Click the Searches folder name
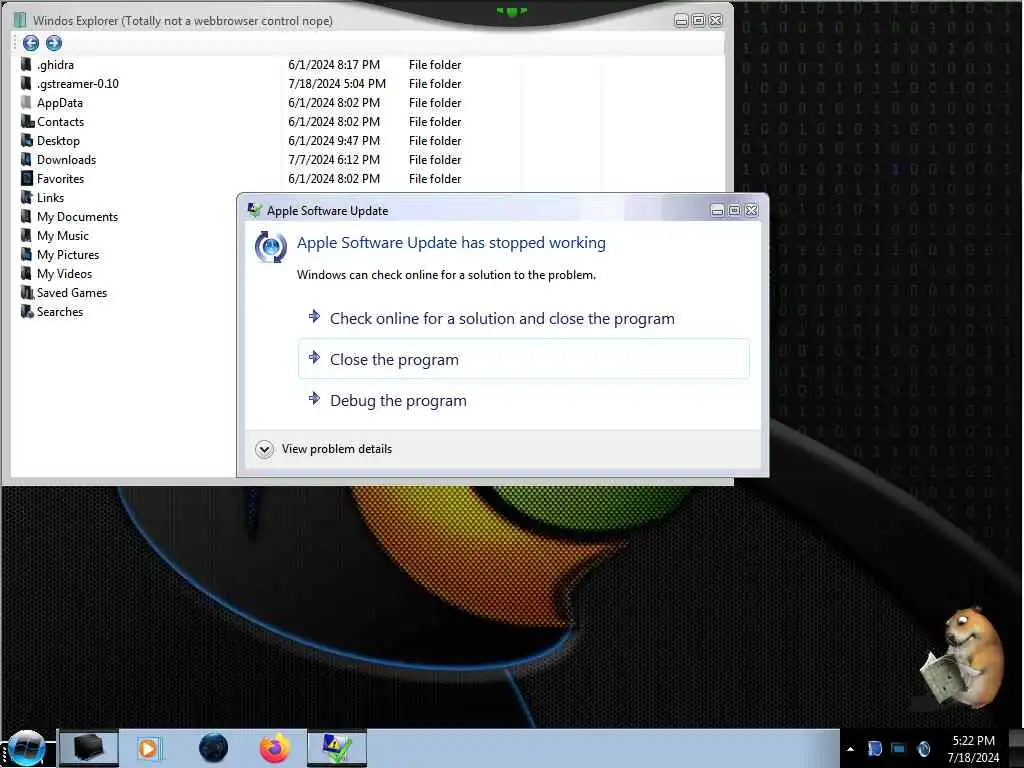 click(60, 312)
